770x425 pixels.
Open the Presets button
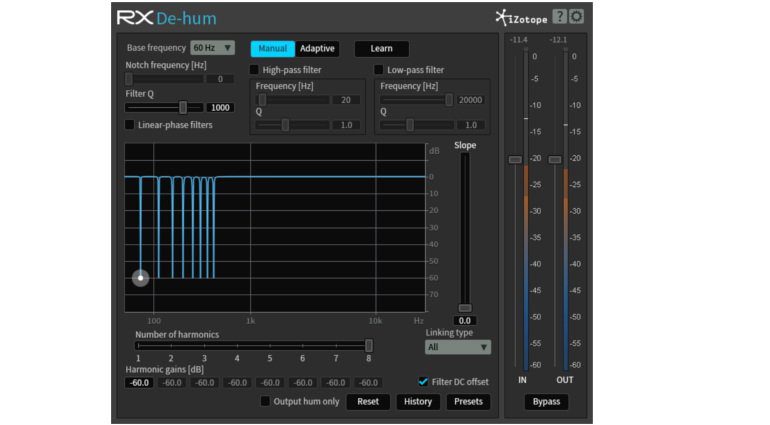pos(468,401)
